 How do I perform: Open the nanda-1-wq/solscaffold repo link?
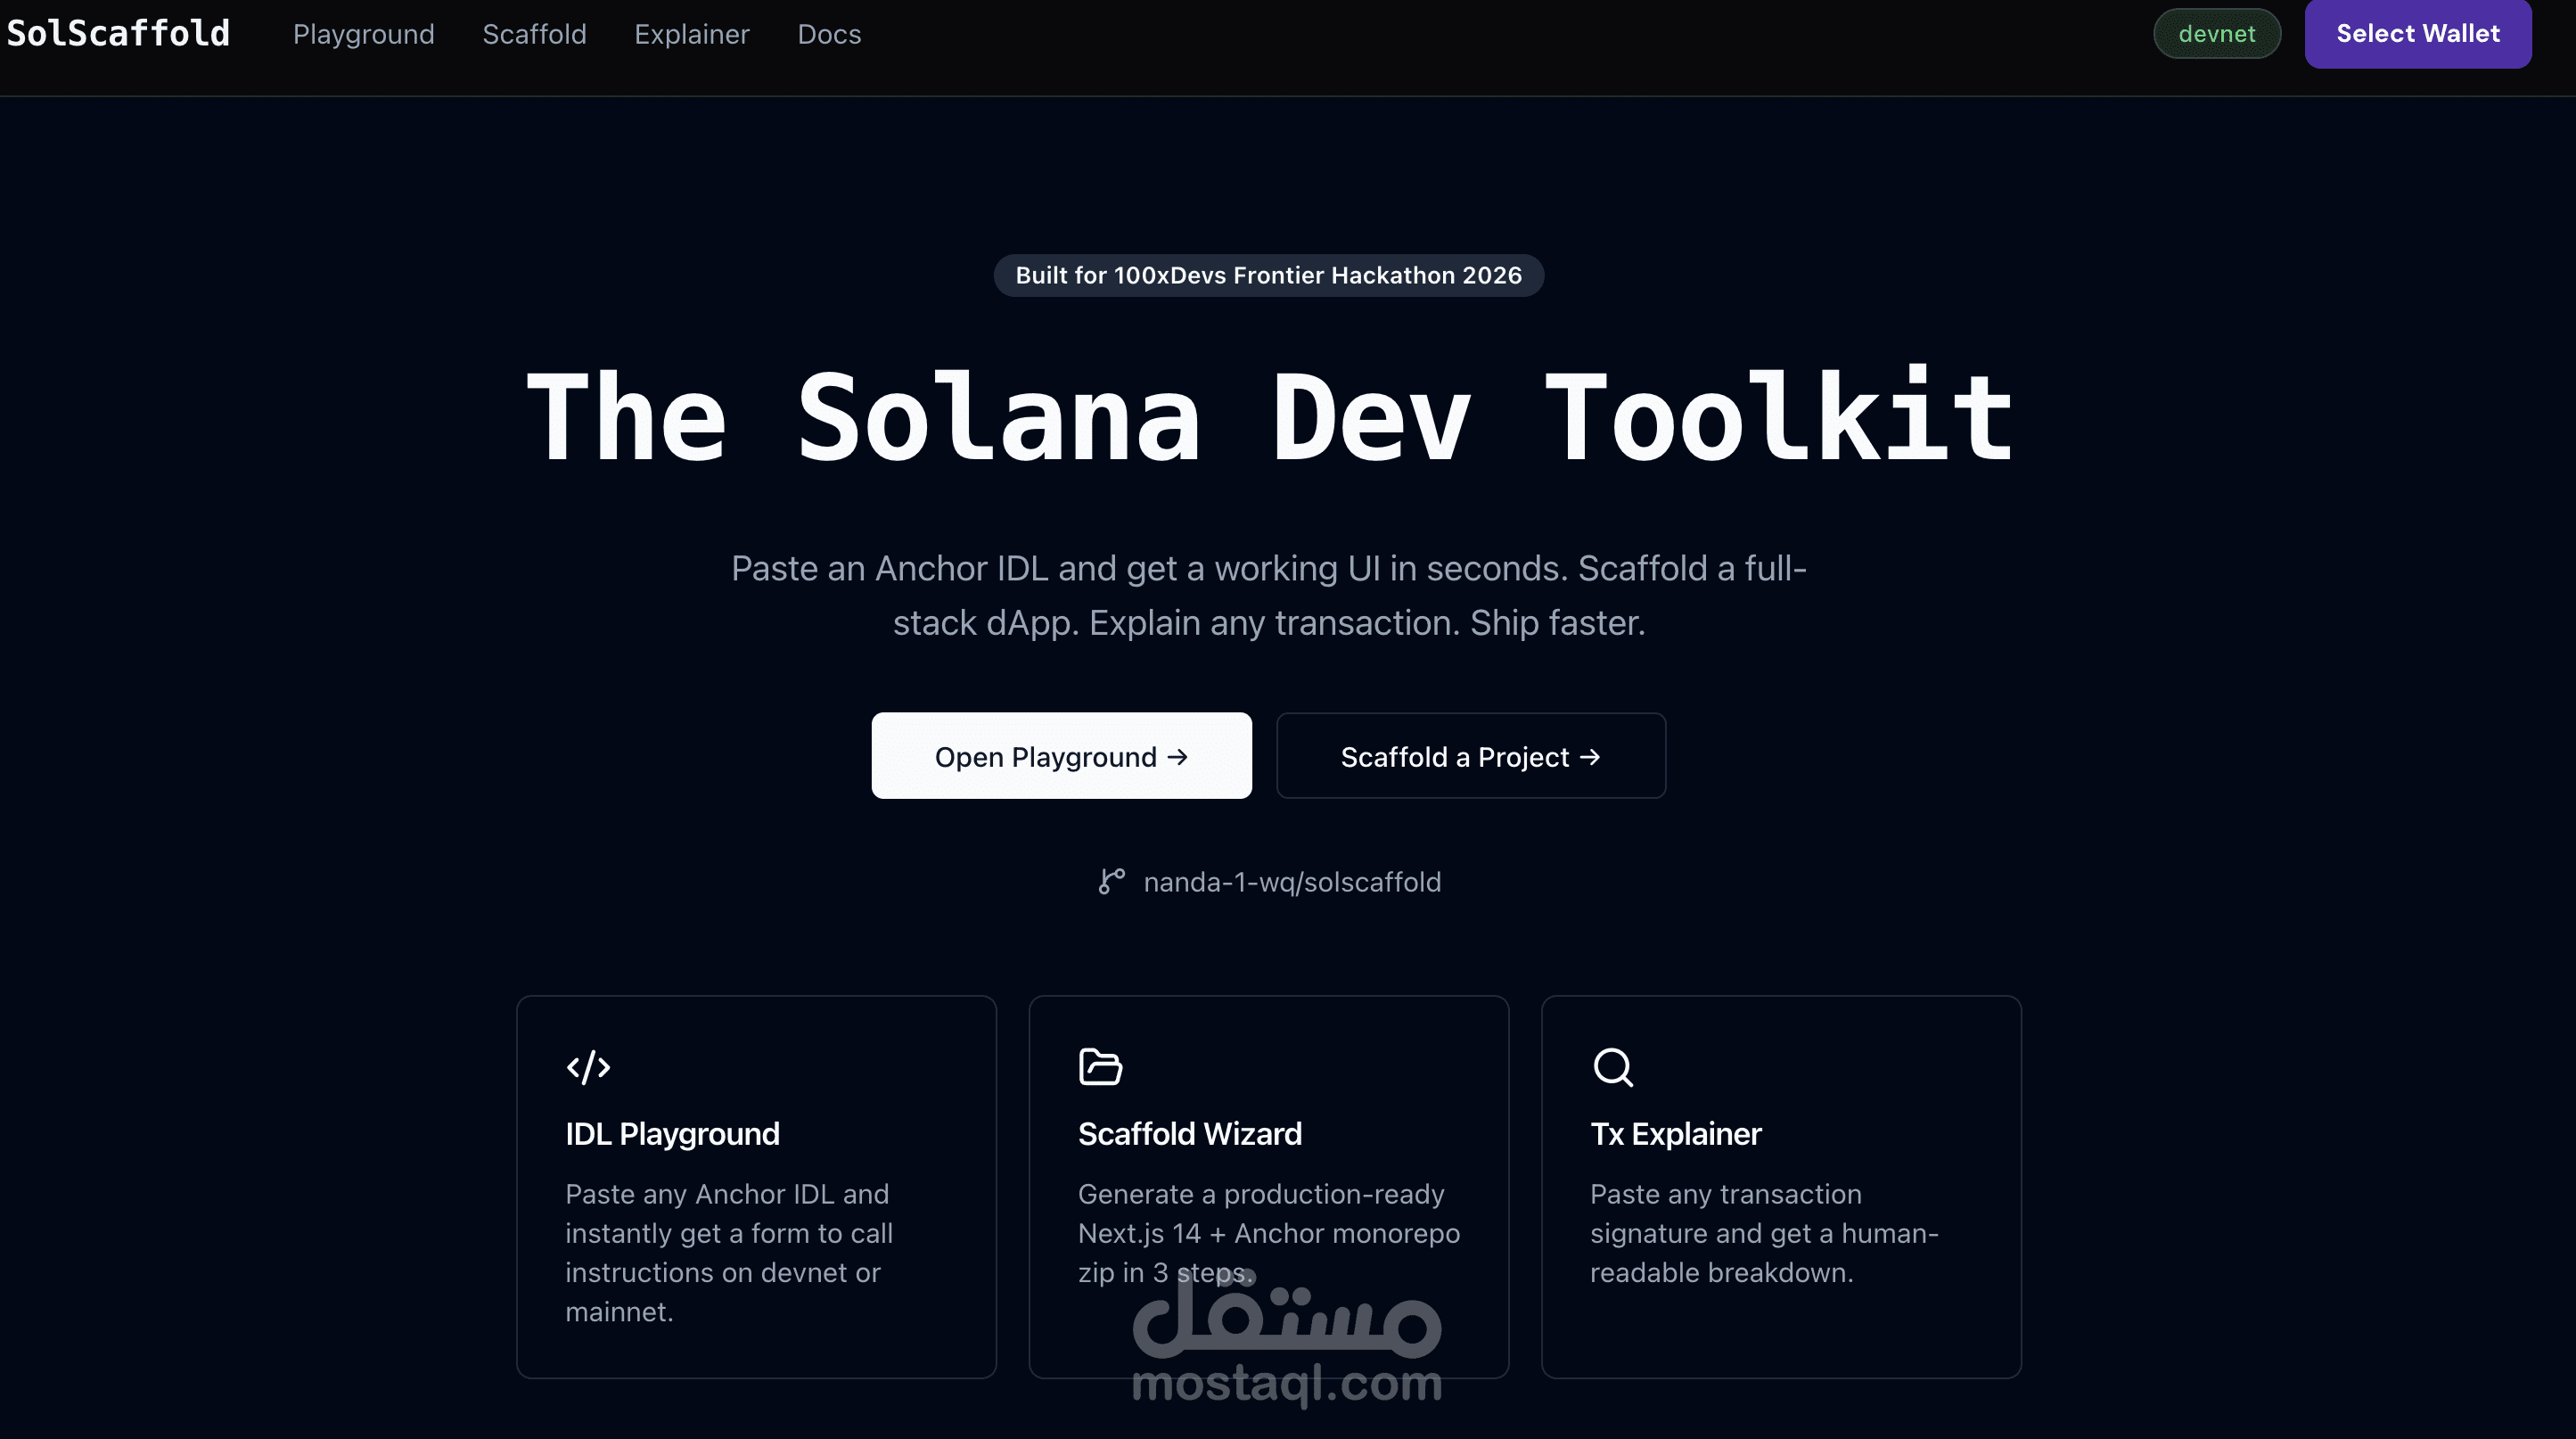pyautogui.click(x=1292, y=882)
